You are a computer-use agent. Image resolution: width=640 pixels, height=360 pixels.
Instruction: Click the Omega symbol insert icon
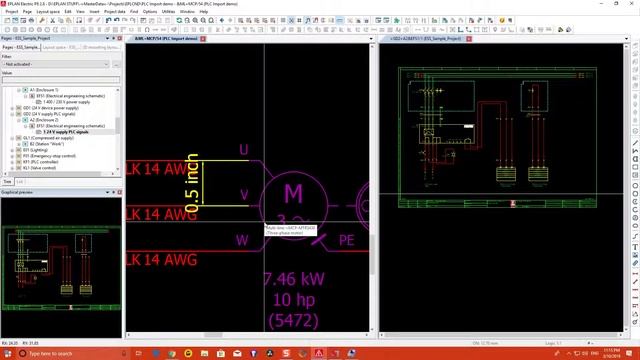pyautogui.click(x=147, y=30)
